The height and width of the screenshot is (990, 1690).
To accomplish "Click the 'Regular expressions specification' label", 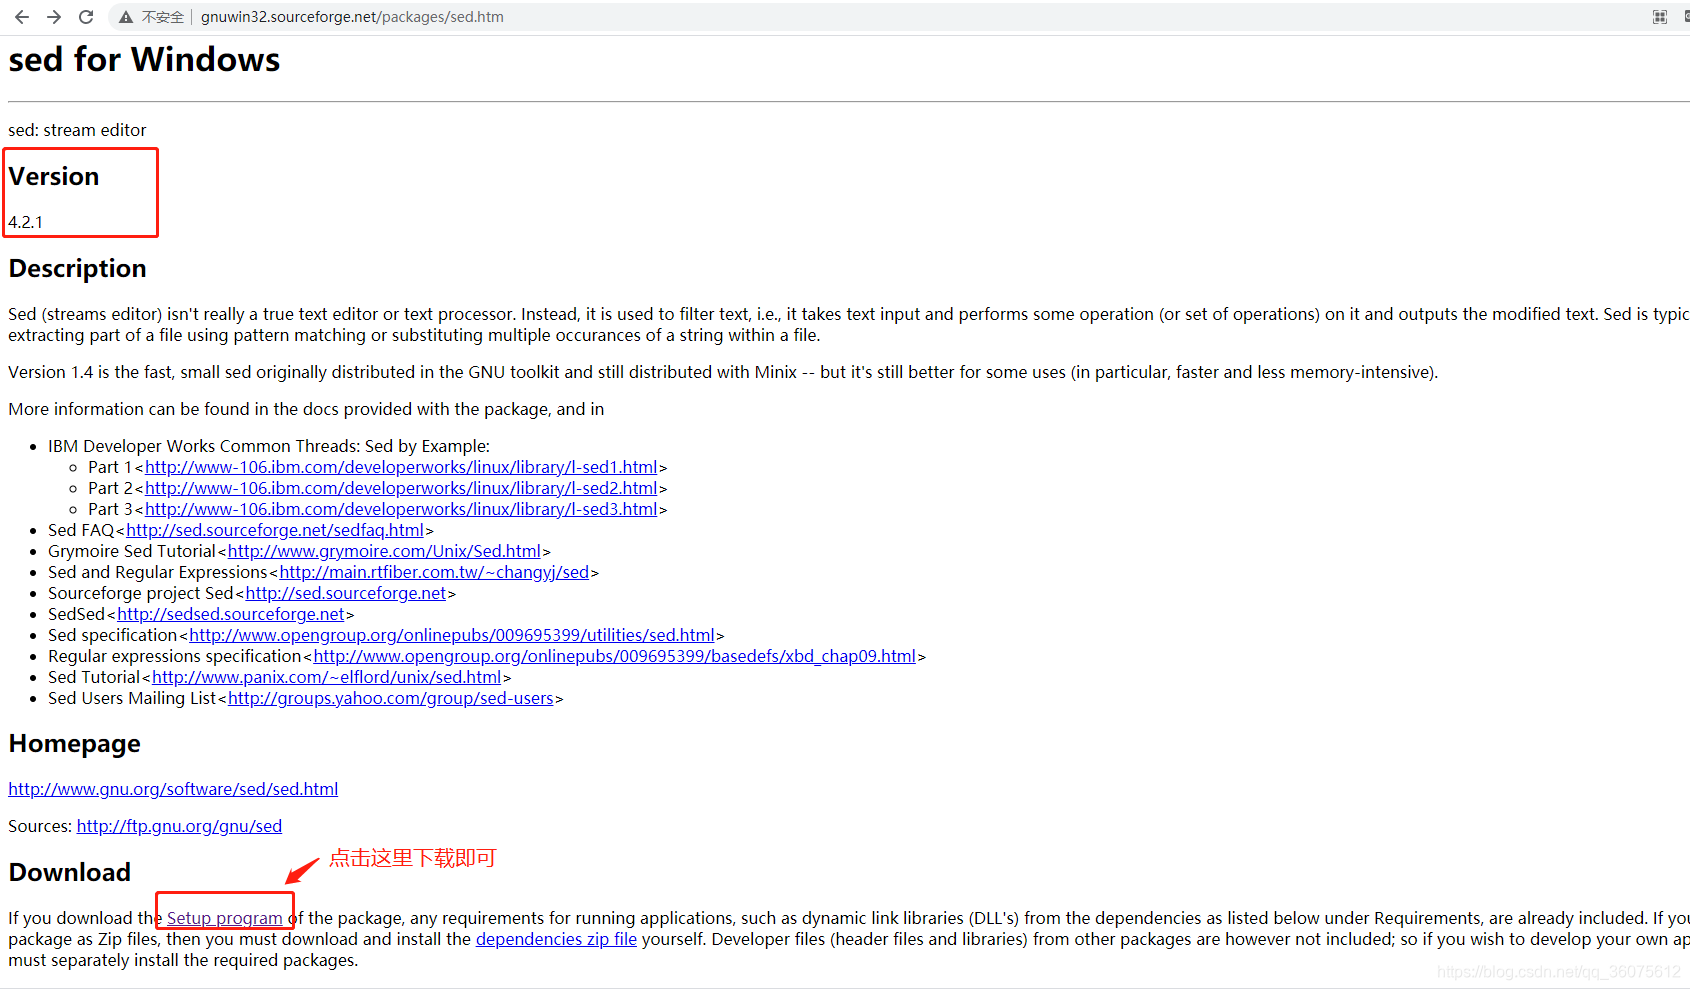I will (x=175, y=656).
